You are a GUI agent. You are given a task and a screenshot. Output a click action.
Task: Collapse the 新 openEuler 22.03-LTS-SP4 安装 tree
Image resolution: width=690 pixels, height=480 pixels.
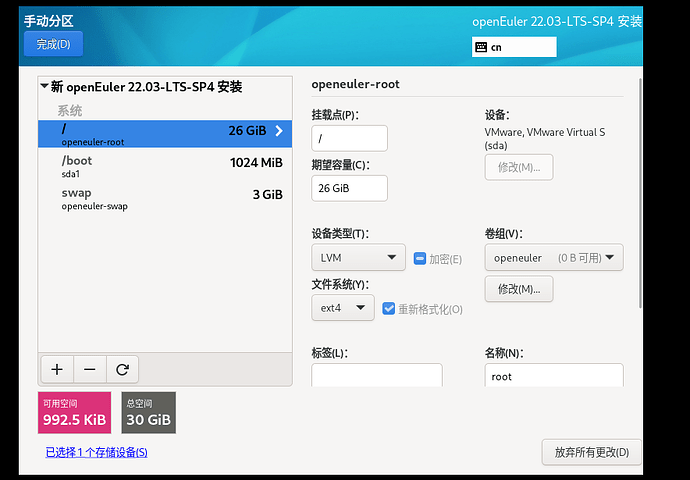coord(45,87)
